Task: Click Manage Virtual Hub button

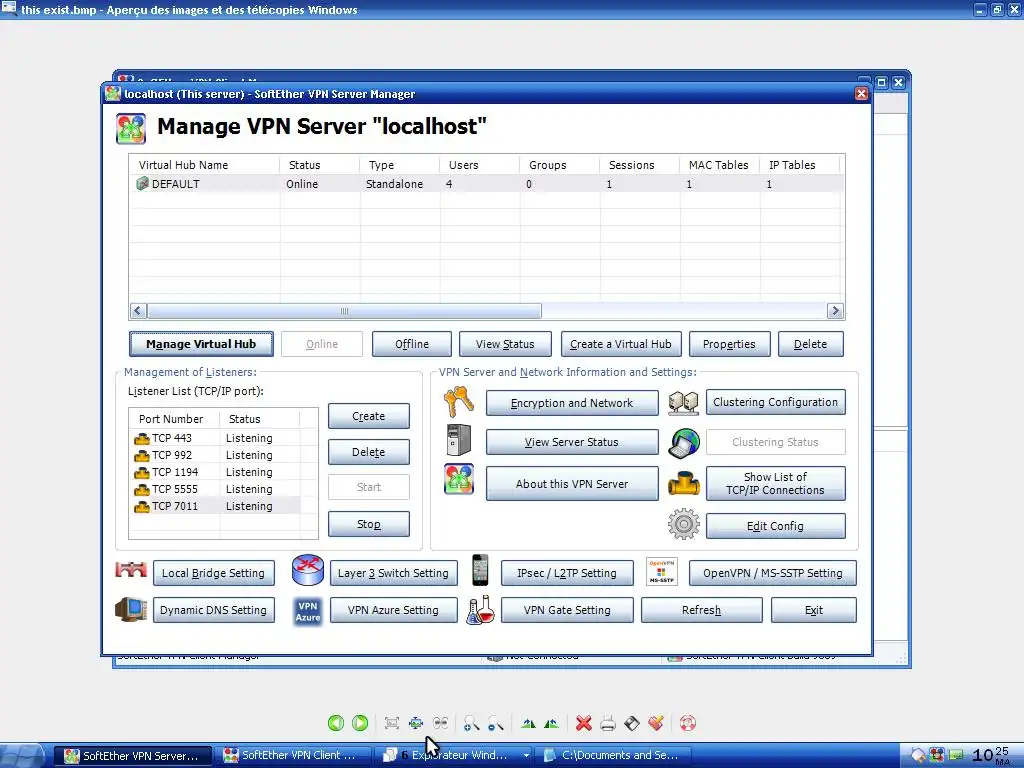Action: pos(201,344)
